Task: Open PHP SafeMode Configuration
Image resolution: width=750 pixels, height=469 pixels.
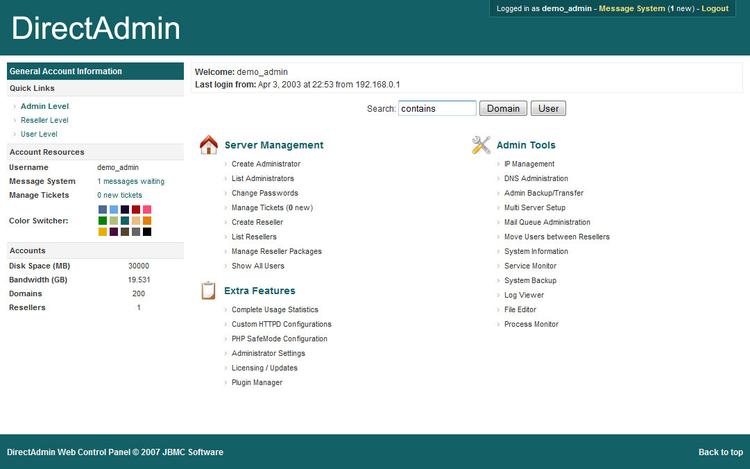Action: pos(279,339)
